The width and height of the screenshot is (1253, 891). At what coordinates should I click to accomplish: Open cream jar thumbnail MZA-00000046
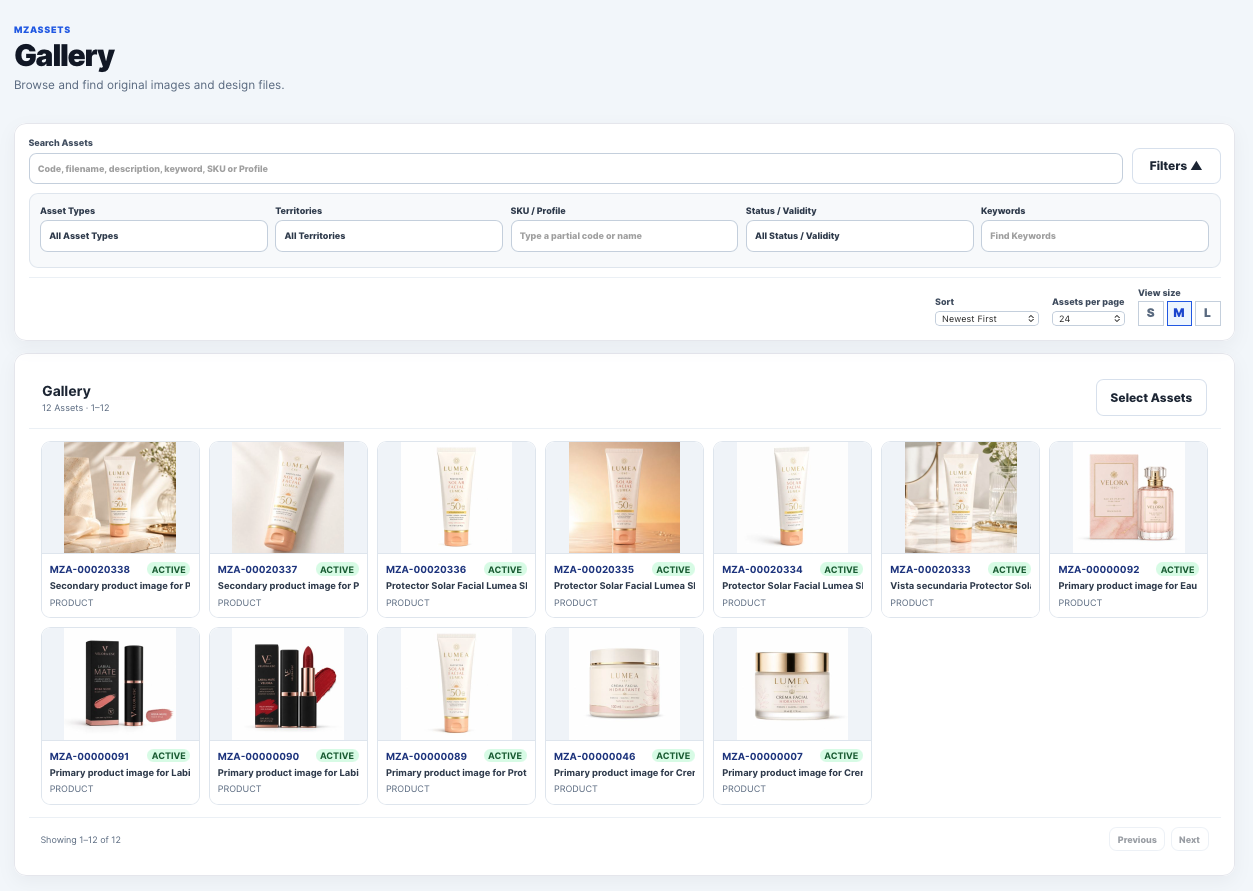click(x=624, y=684)
